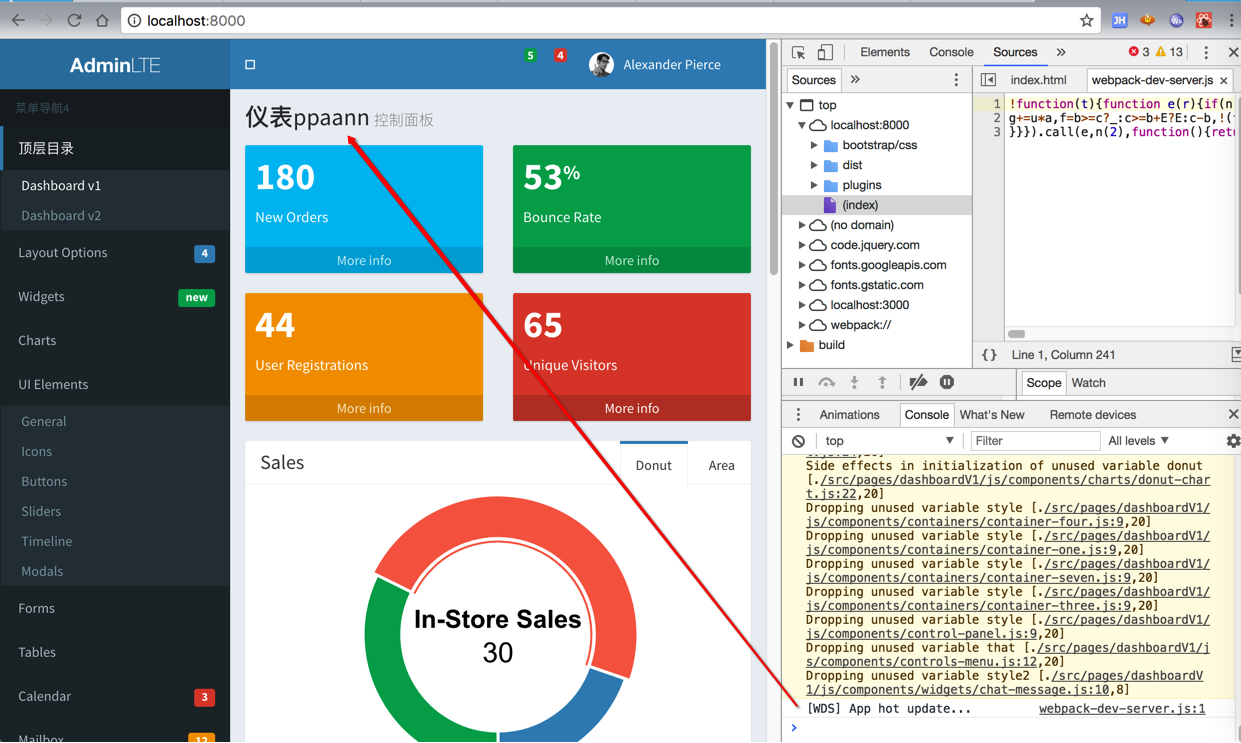Click the red error count indicator
This screenshot has height=743, width=1241.
point(1139,52)
